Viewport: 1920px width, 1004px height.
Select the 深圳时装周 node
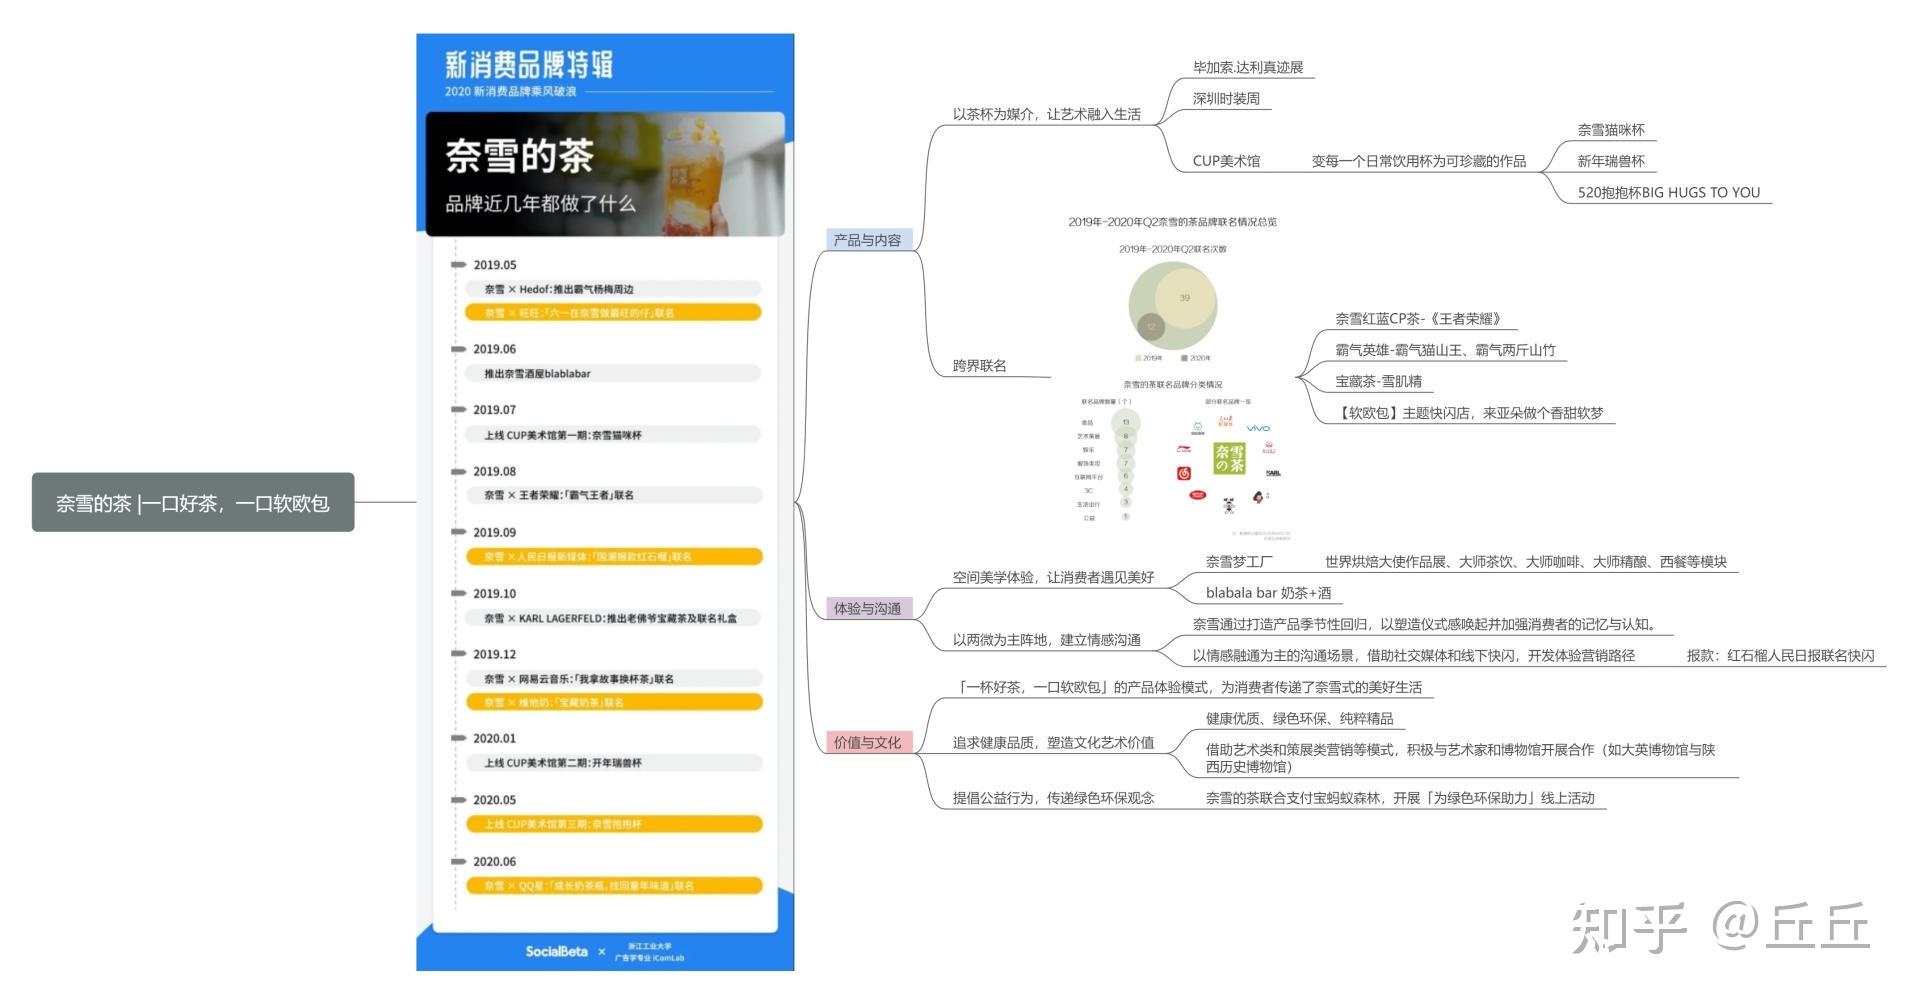(1226, 99)
